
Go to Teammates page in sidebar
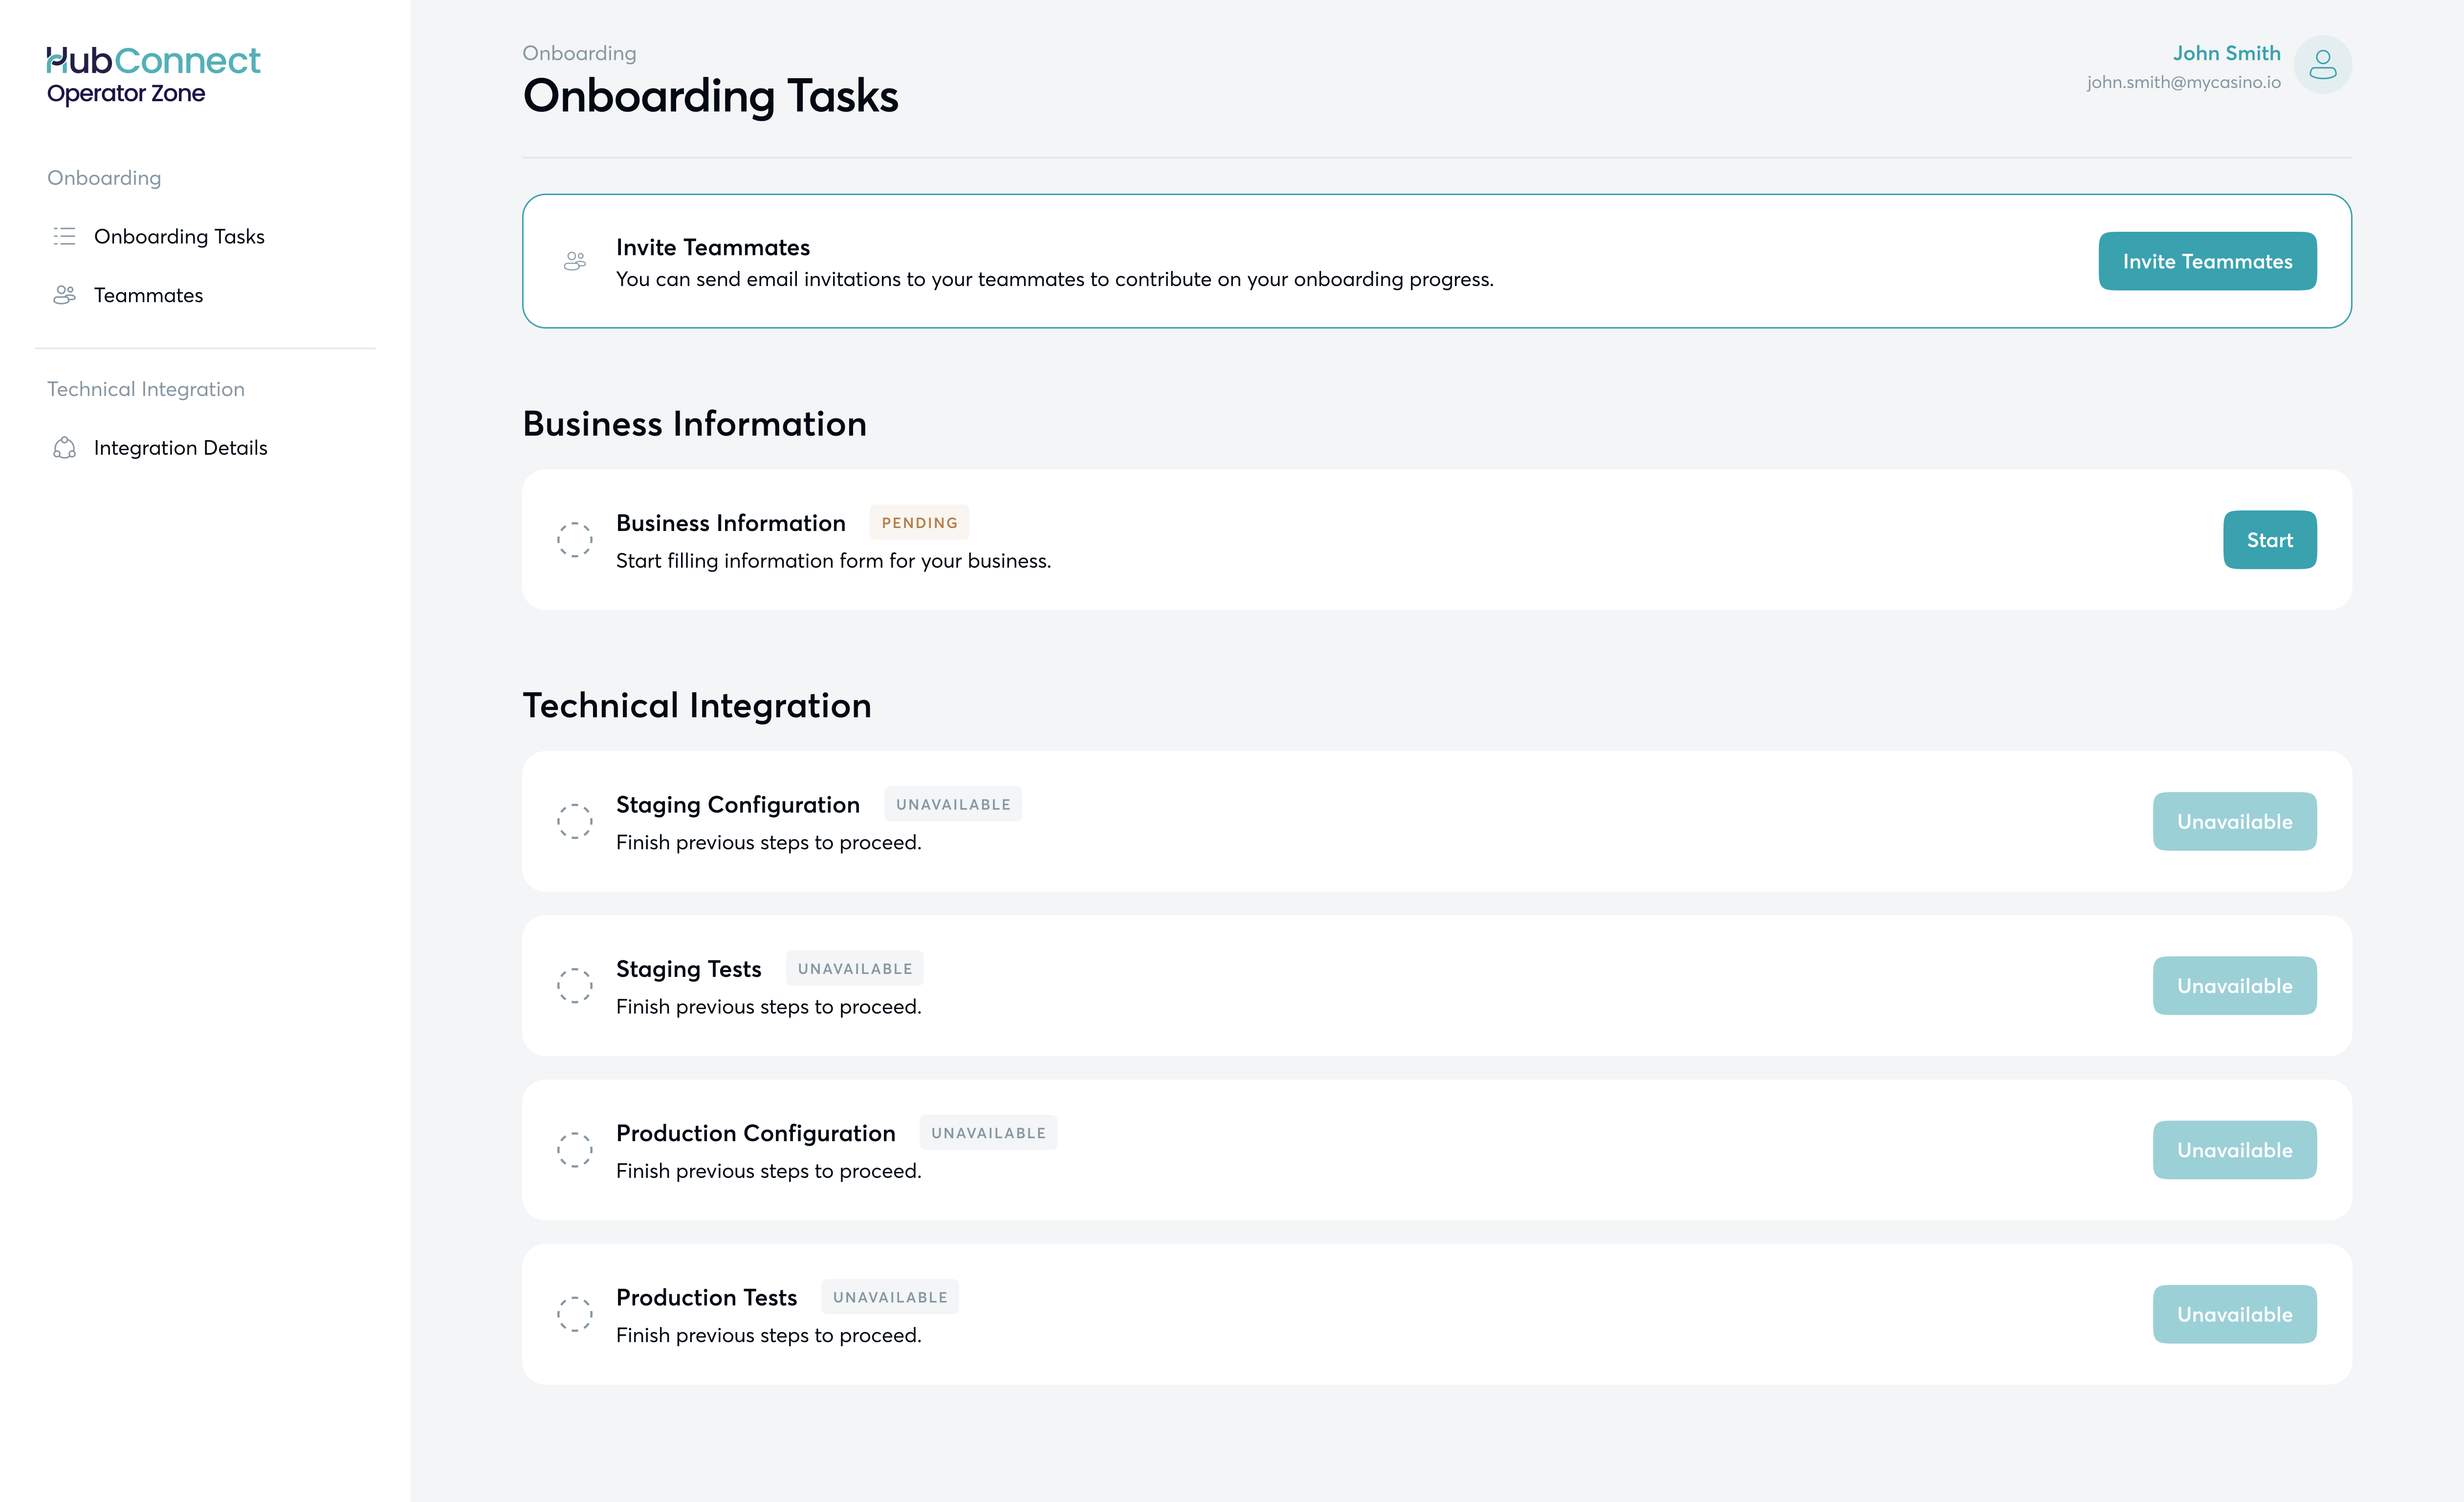[148, 295]
